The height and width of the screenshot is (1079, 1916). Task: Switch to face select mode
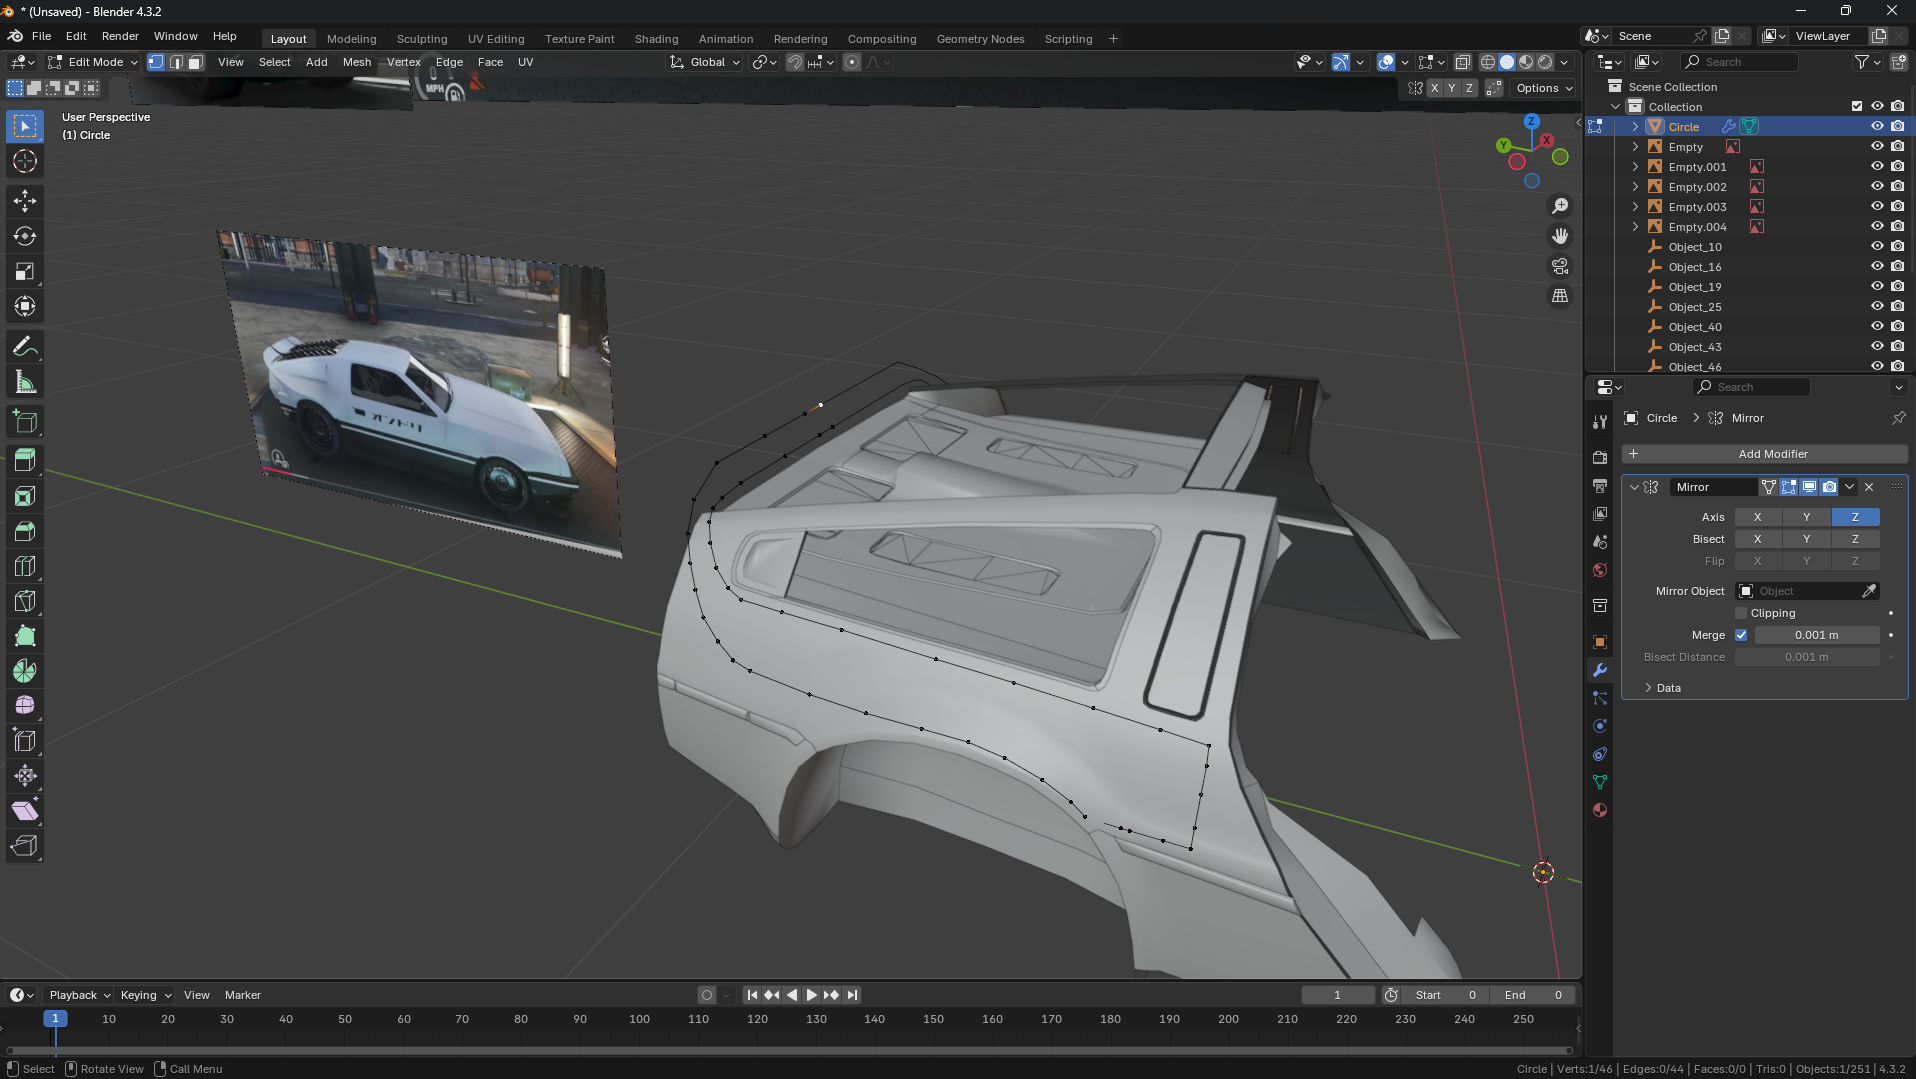point(196,62)
